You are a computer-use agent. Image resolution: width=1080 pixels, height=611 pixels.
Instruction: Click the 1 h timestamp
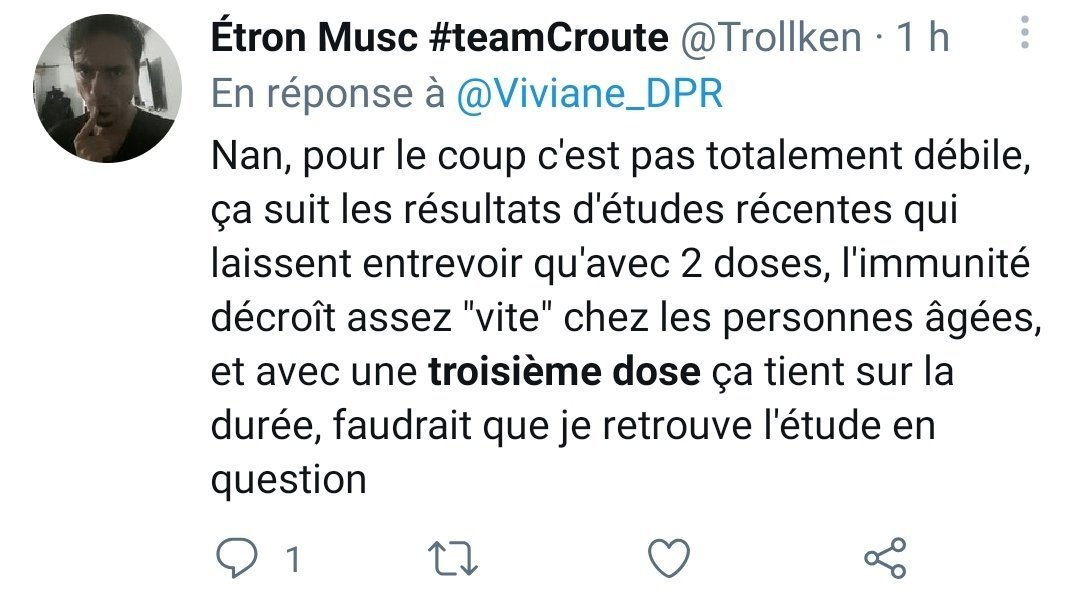[922, 37]
